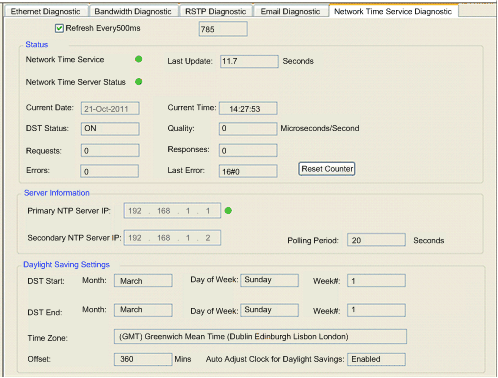The width and height of the screenshot is (498, 378).
Task: Go to the Email Diagnostic tab
Action: pyautogui.click(x=290, y=11)
